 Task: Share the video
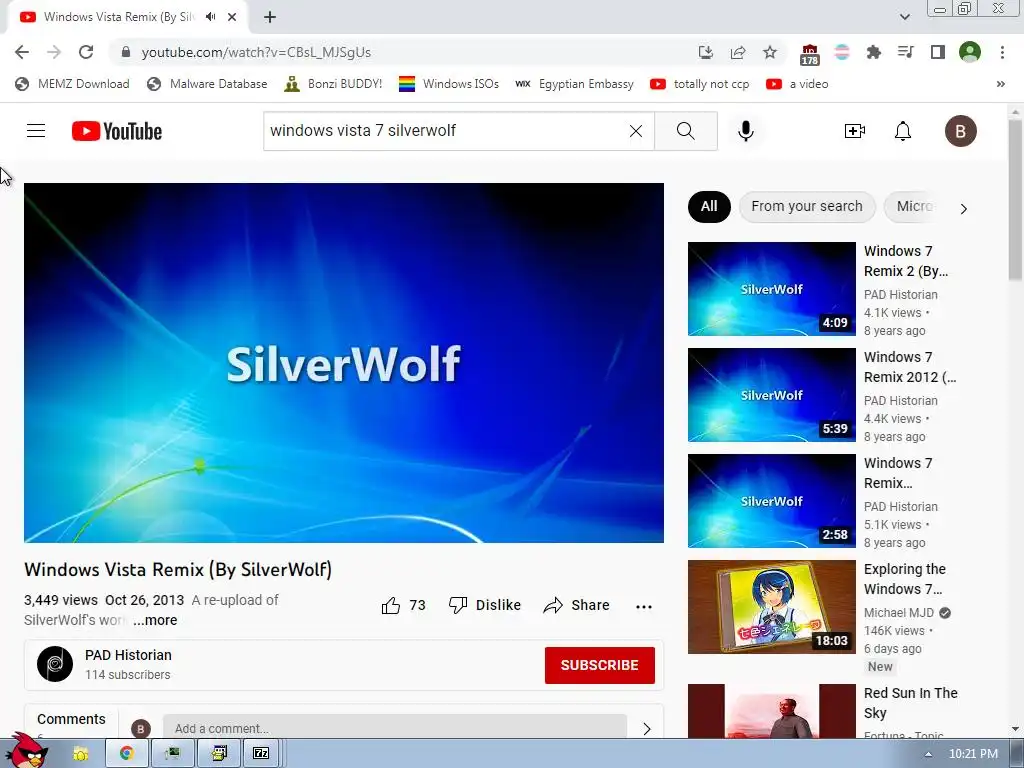[576, 605]
